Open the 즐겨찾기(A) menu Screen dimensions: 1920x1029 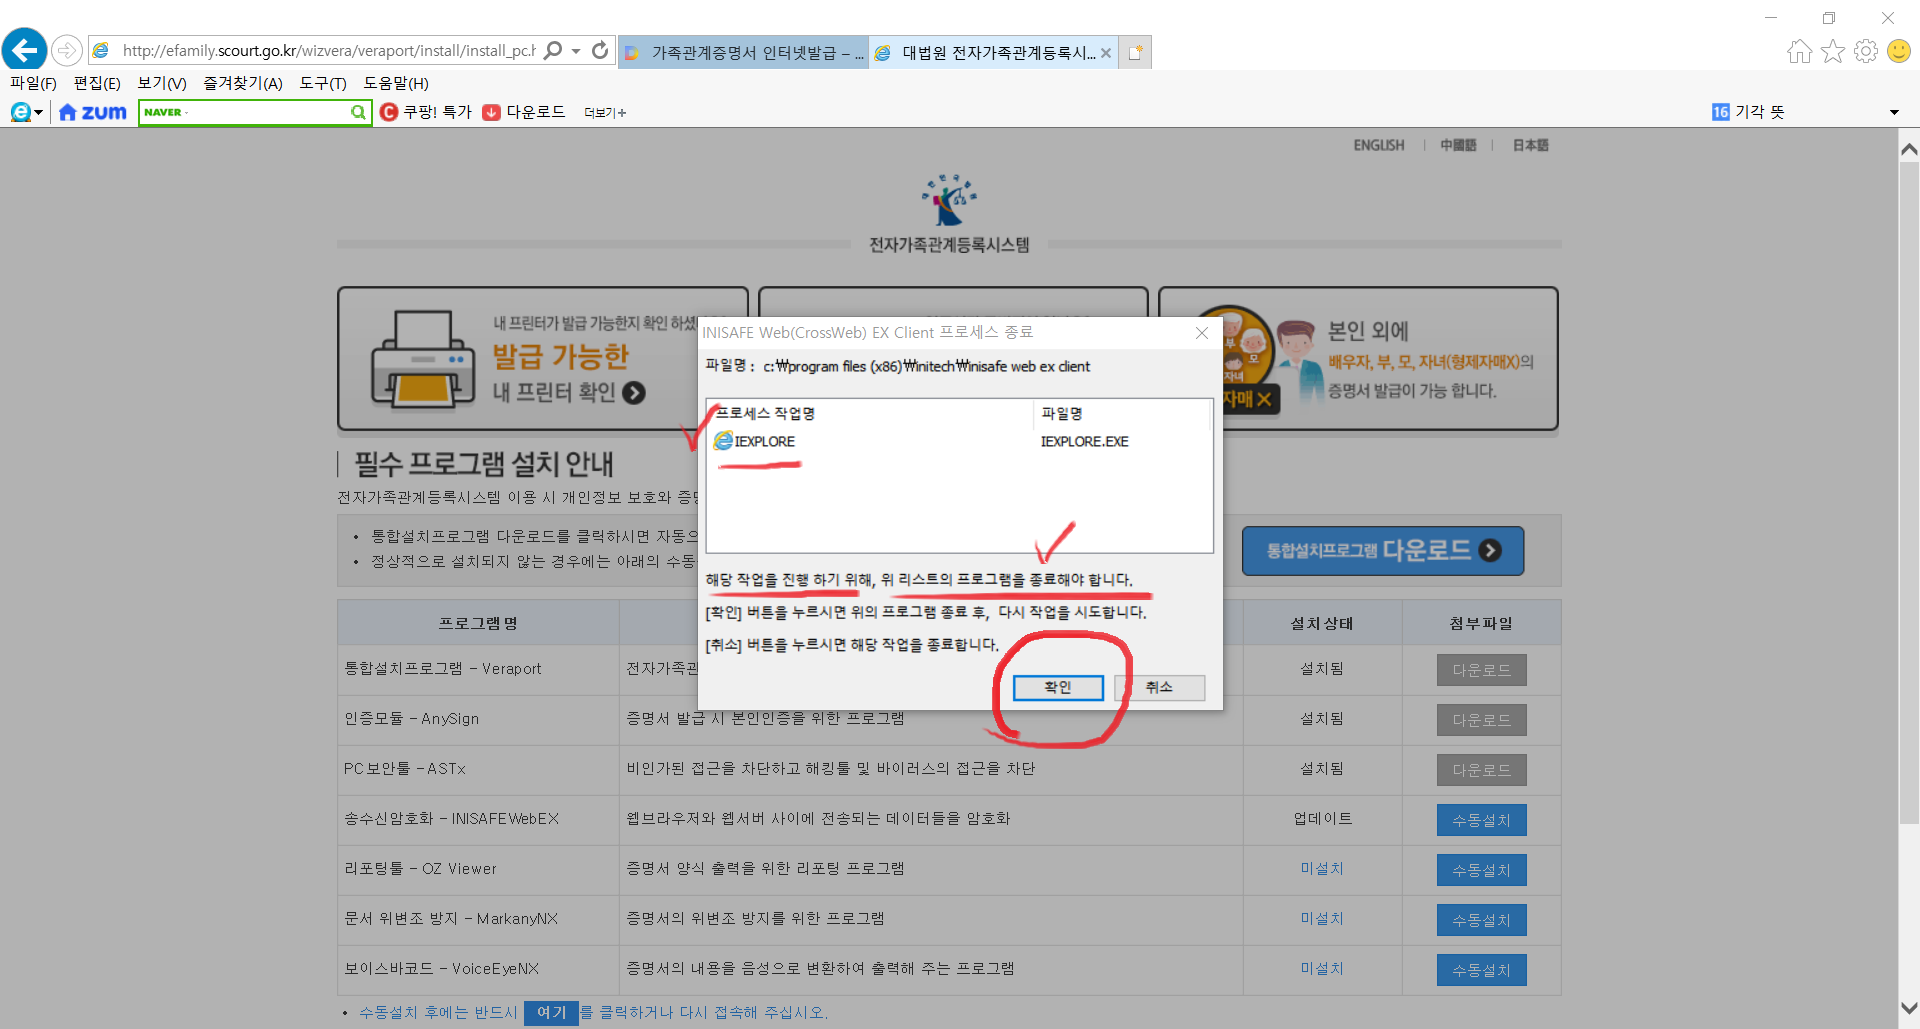243,83
